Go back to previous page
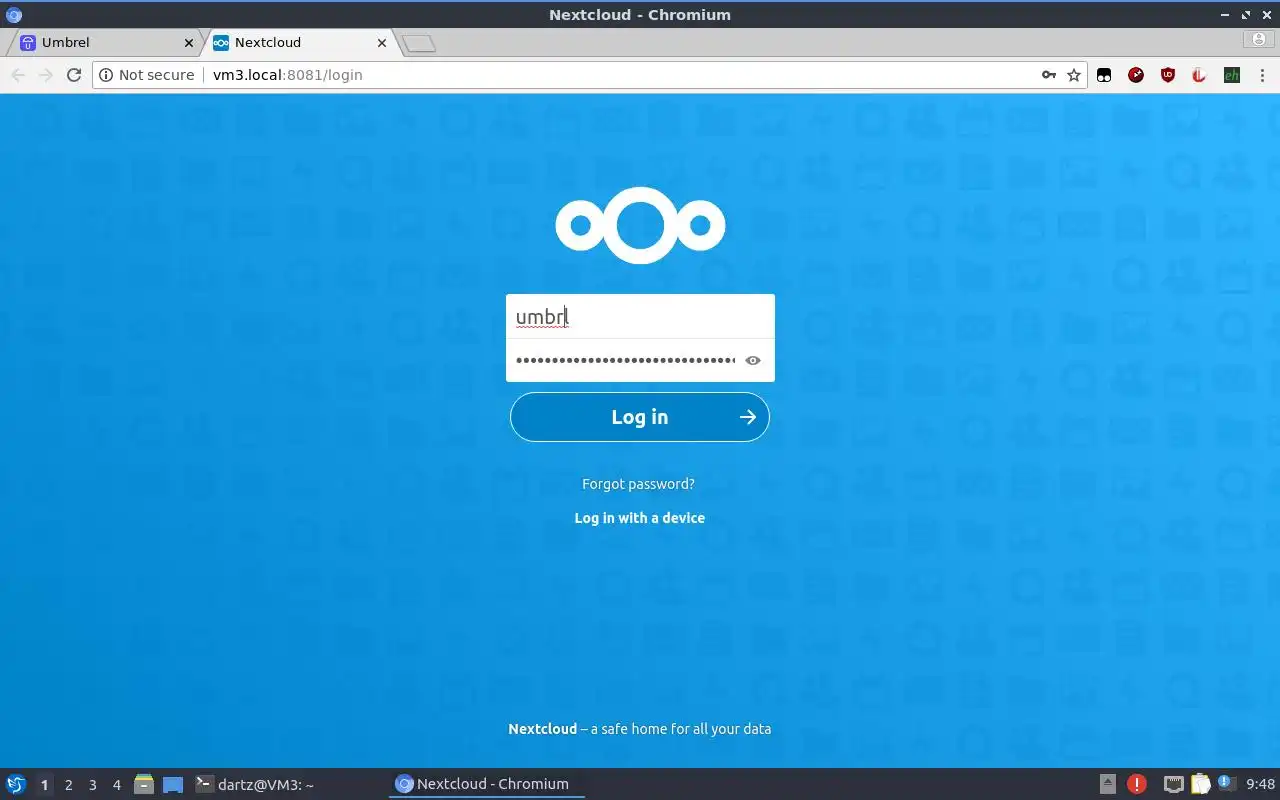The image size is (1280, 800). [x=18, y=75]
